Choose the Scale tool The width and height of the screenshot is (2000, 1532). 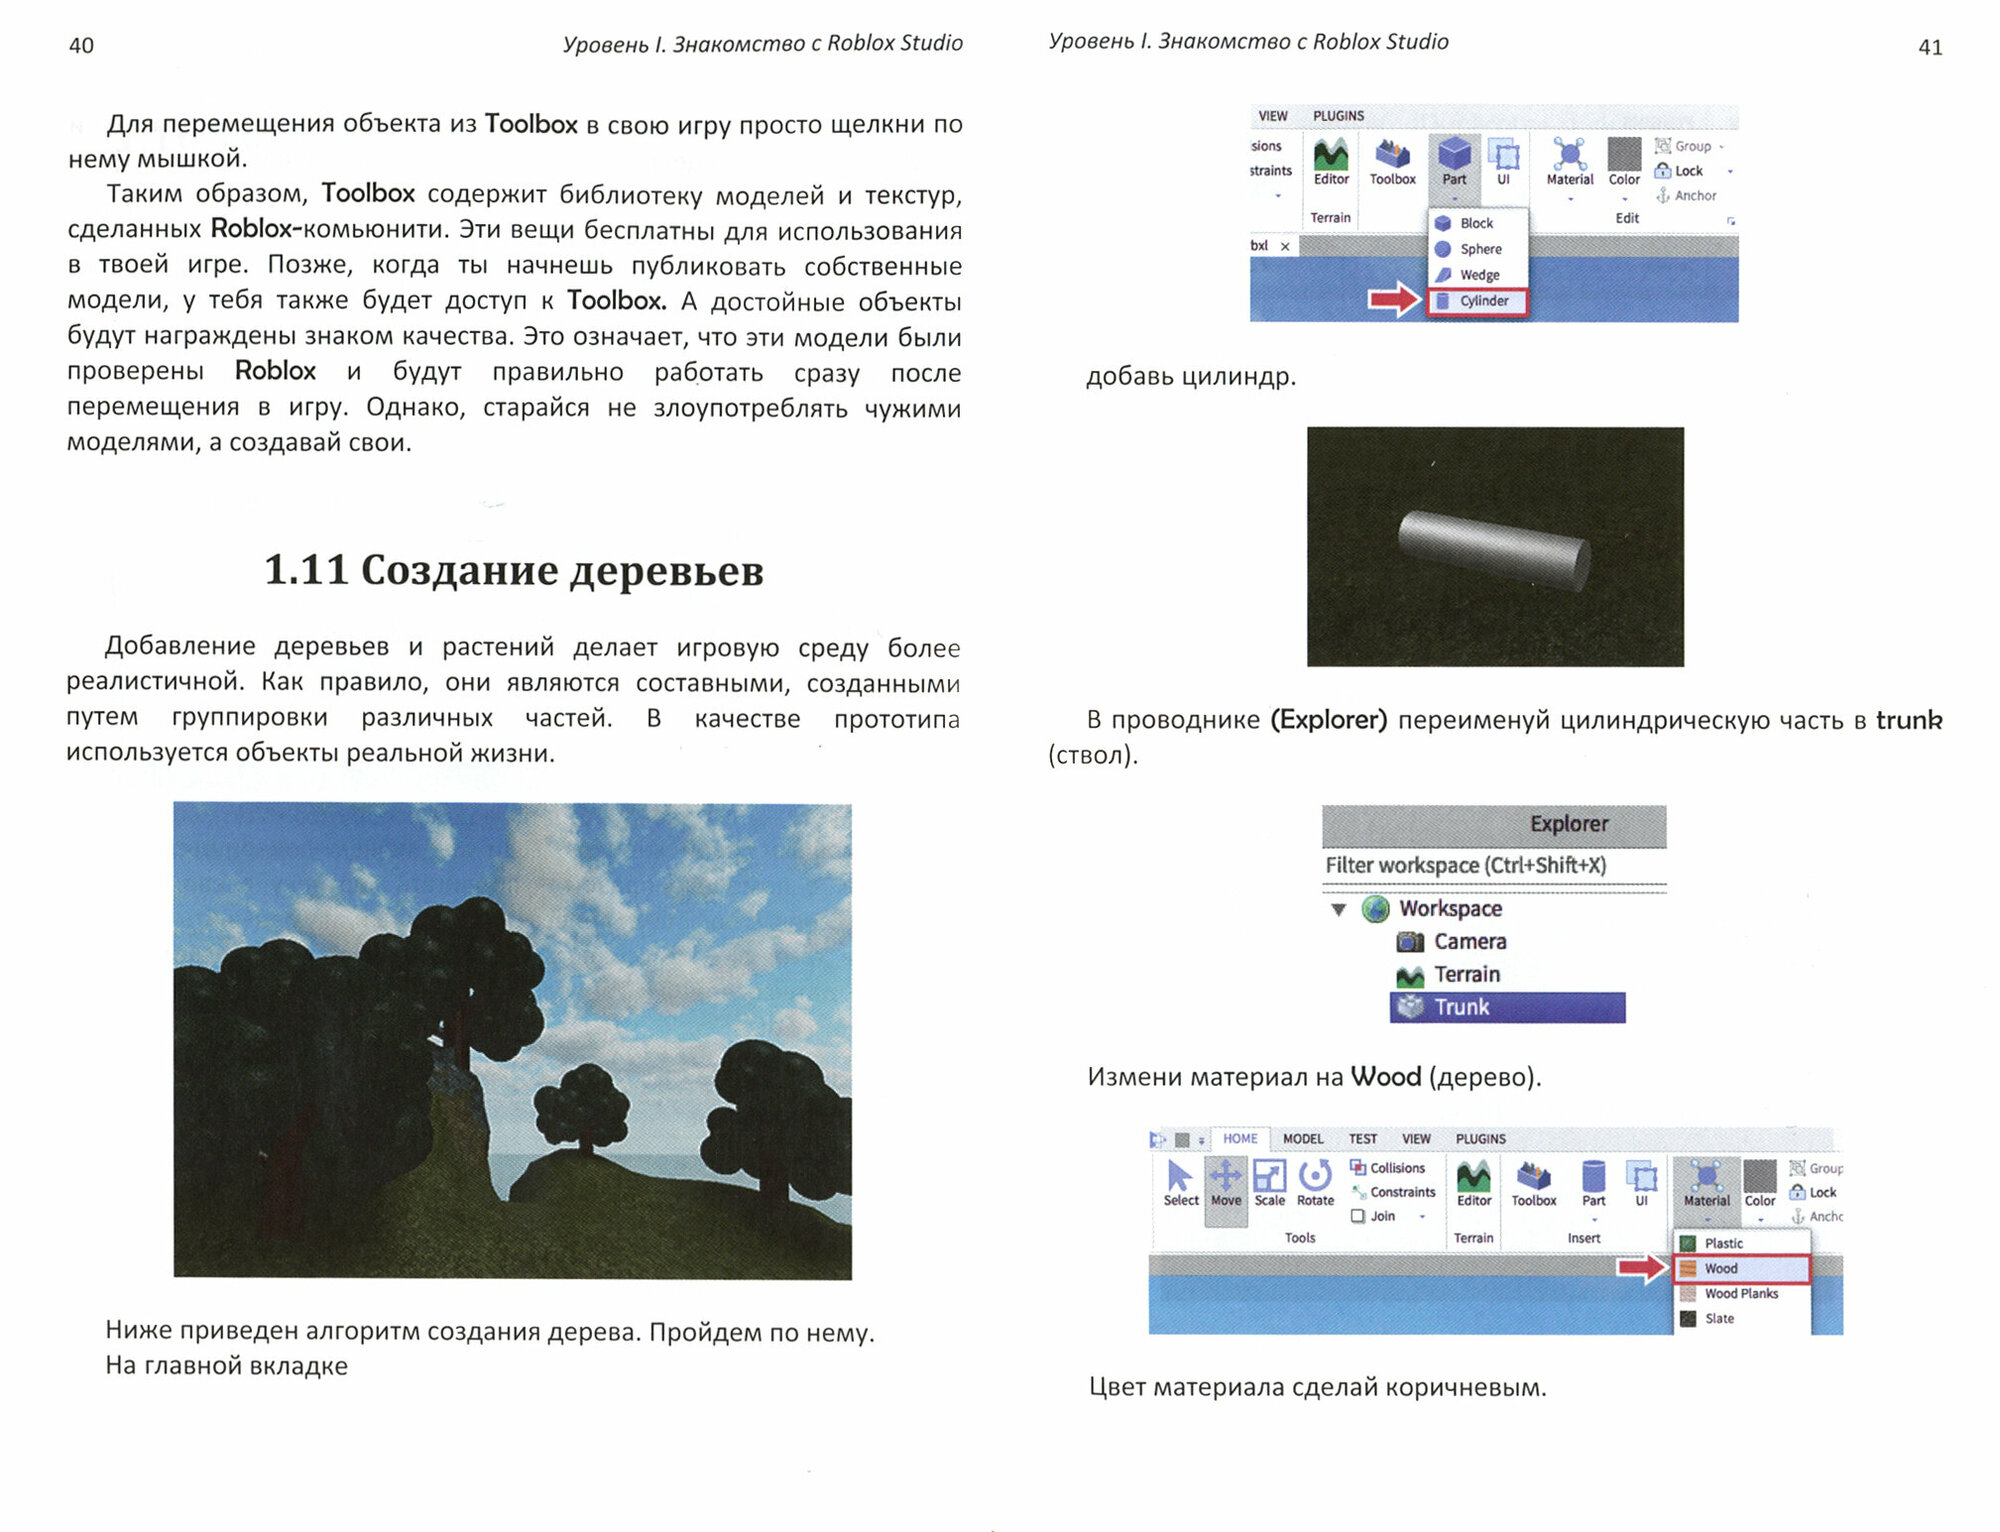(x=1269, y=1183)
